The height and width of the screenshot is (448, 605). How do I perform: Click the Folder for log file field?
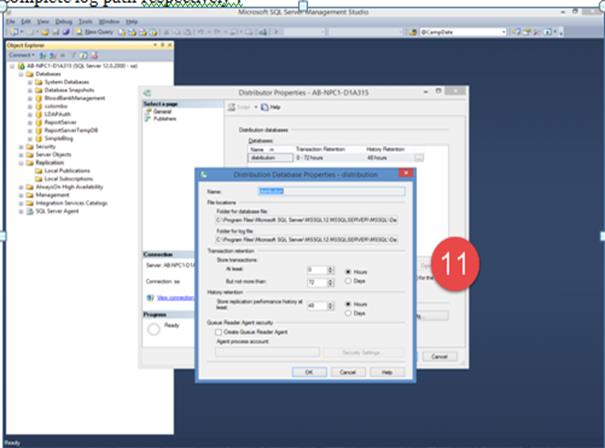[307, 240]
